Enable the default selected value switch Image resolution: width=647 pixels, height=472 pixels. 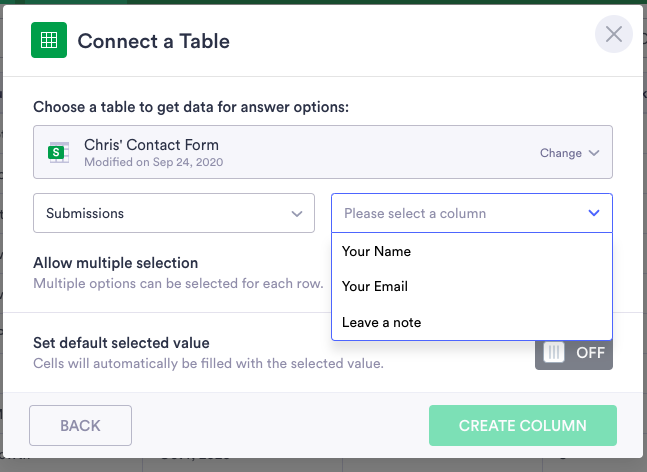pos(573,352)
